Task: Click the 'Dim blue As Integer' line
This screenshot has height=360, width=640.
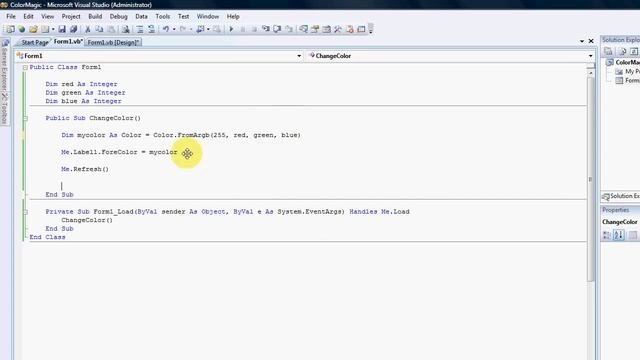Action: (84, 101)
